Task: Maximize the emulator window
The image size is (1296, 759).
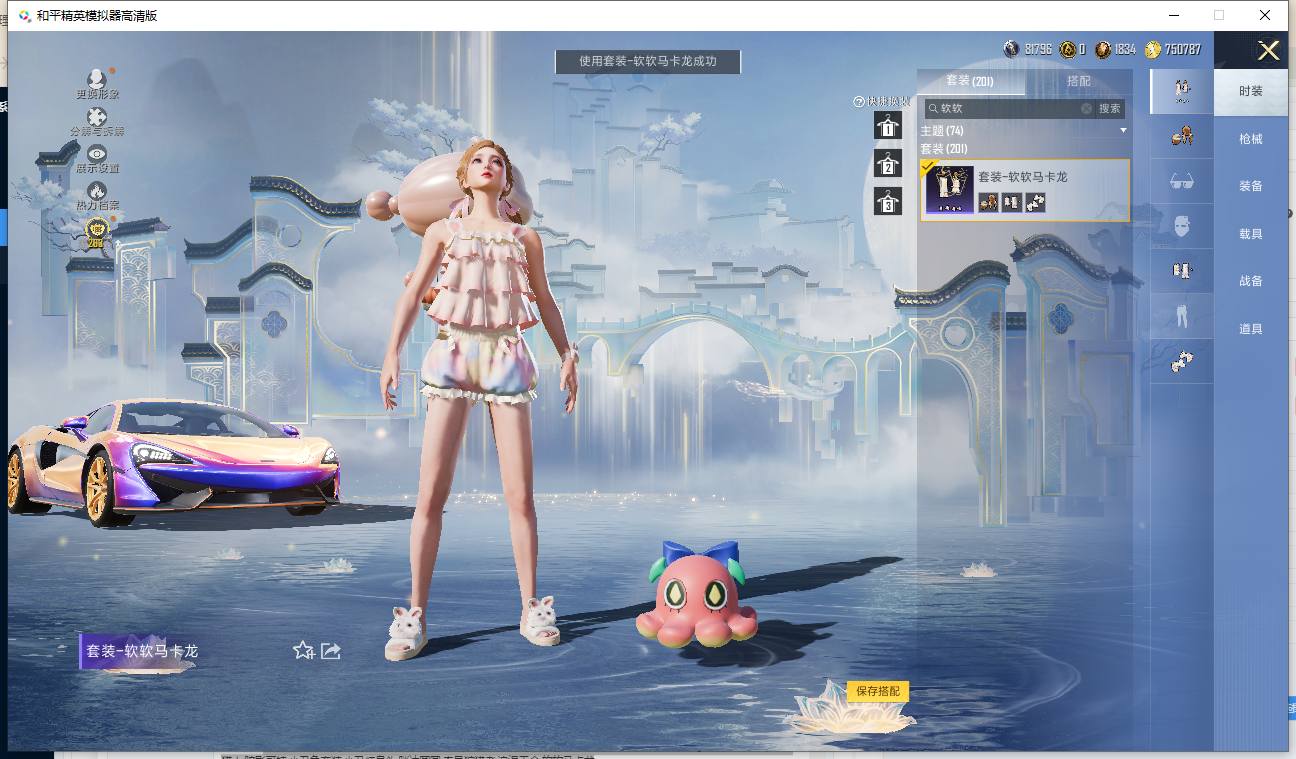Action: pyautogui.click(x=1219, y=15)
